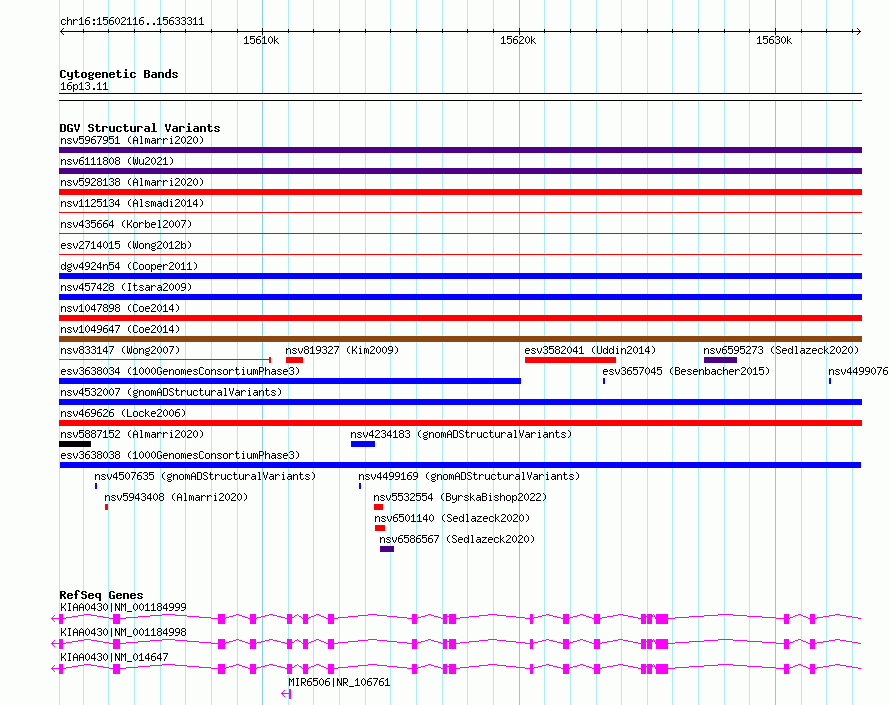
Task: Open the nsv5928138 (Almarri2020) variant label
Action: click(x=132, y=182)
